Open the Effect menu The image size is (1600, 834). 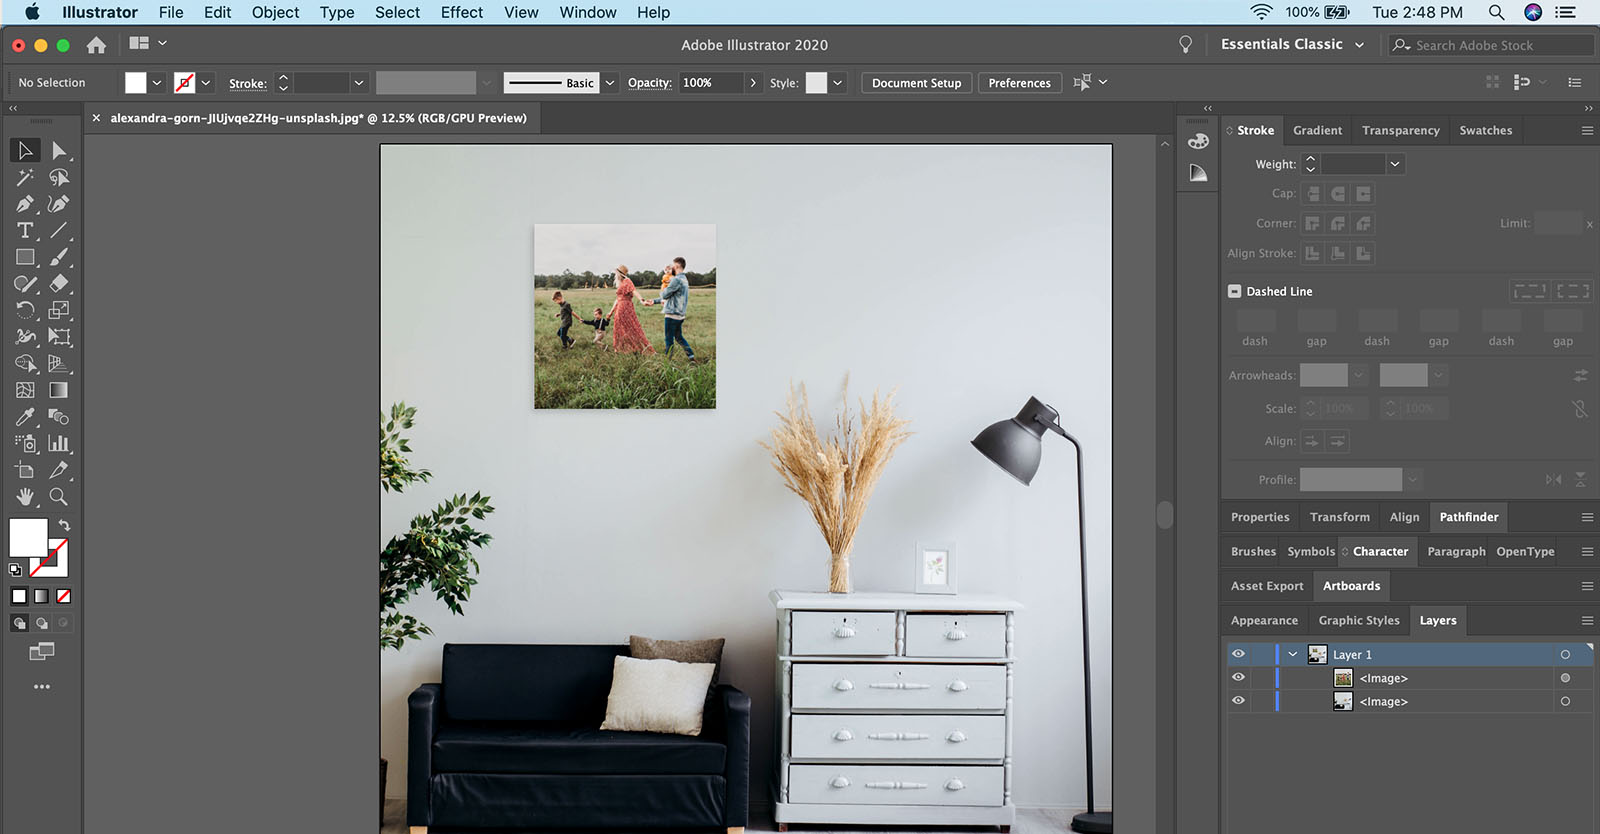point(461,13)
